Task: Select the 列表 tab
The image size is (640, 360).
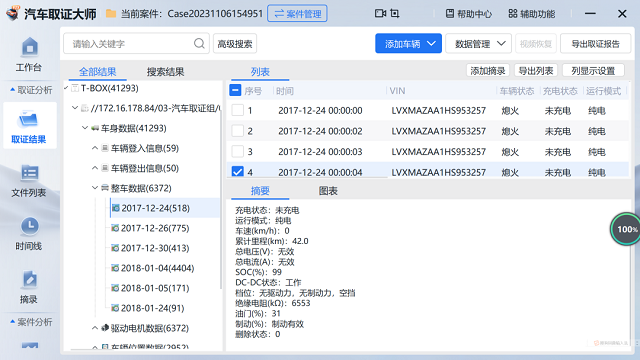Action: pyautogui.click(x=260, y=72)
